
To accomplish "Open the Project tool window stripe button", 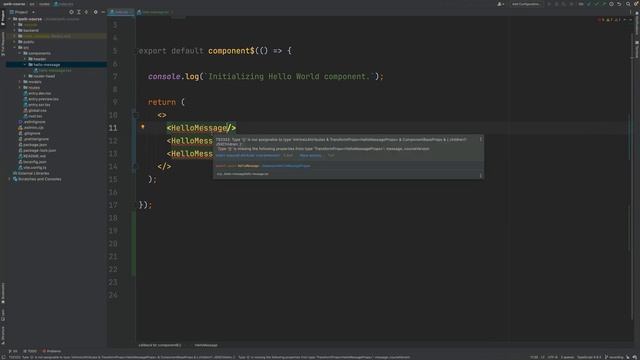I will 3,18.
